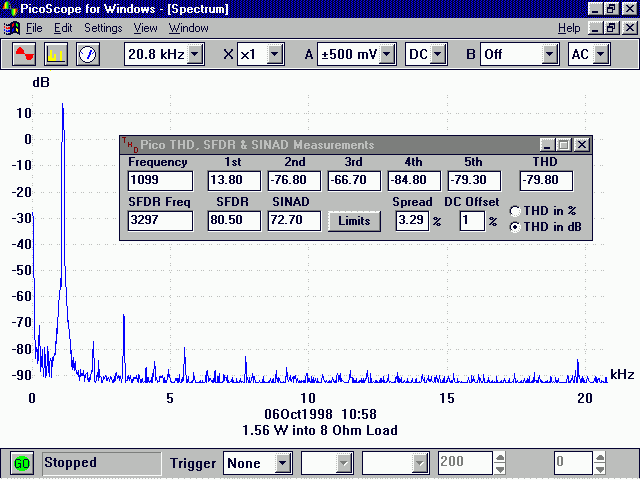Screen dimensions: 640x480
Task: Increase the trigger threshold 200 value
Action: (x=500, y=458)
